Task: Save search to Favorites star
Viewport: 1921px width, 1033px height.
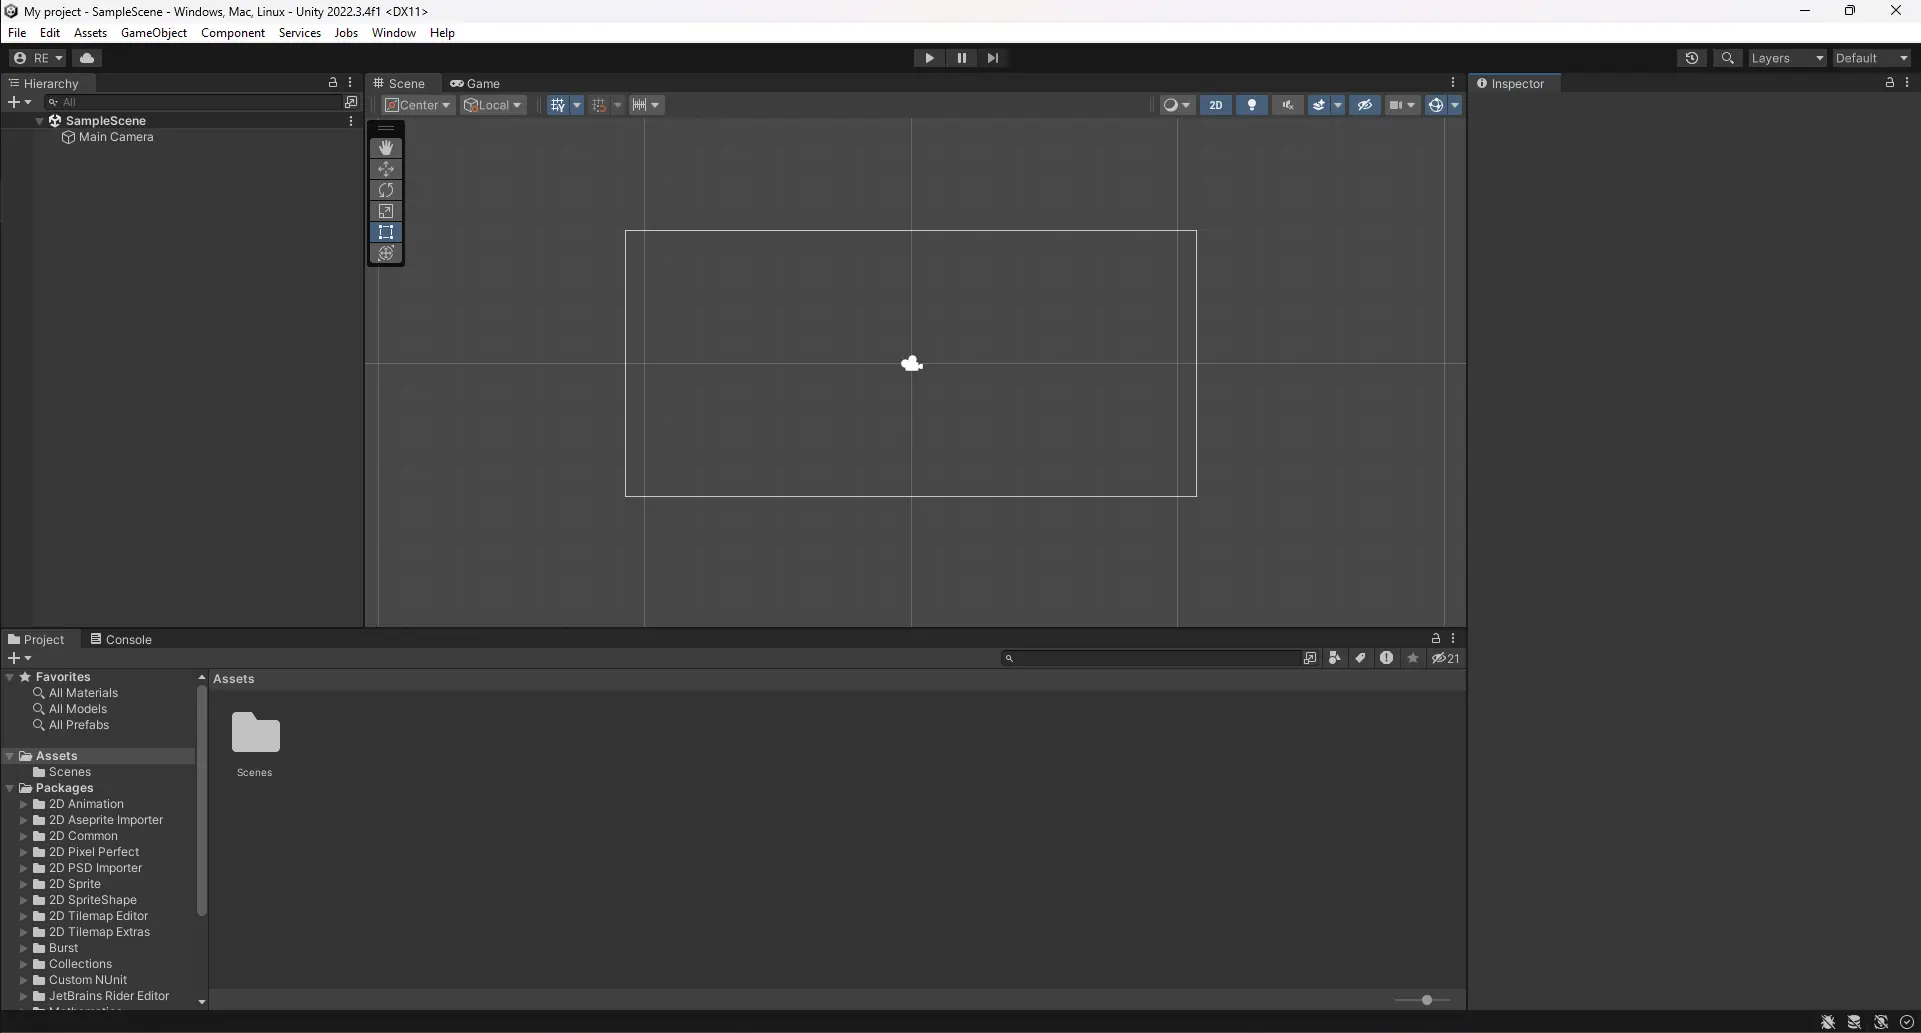Action: tap(1413, 658)
